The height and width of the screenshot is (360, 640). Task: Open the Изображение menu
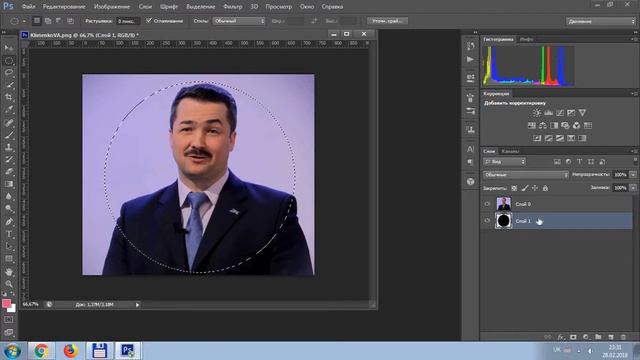pos(112,7)
